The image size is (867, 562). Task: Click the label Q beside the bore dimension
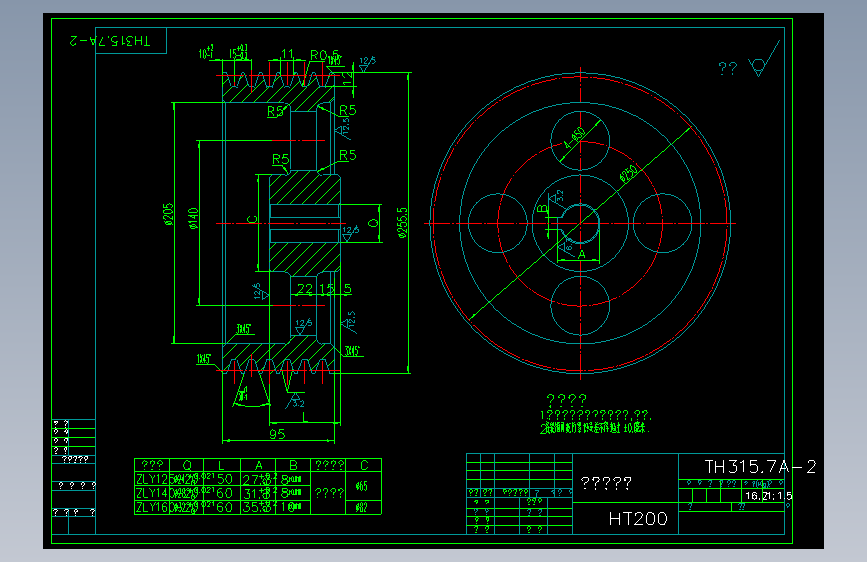pyautogui.click(x=373, y=223)
